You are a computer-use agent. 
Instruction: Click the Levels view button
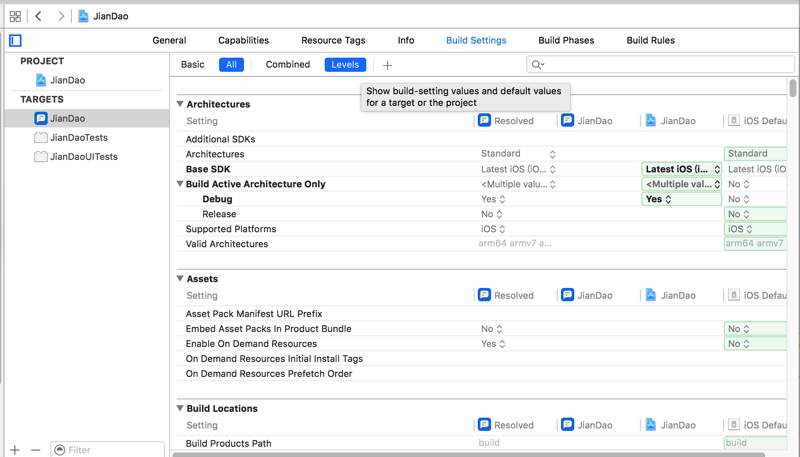tap(345, 65)
